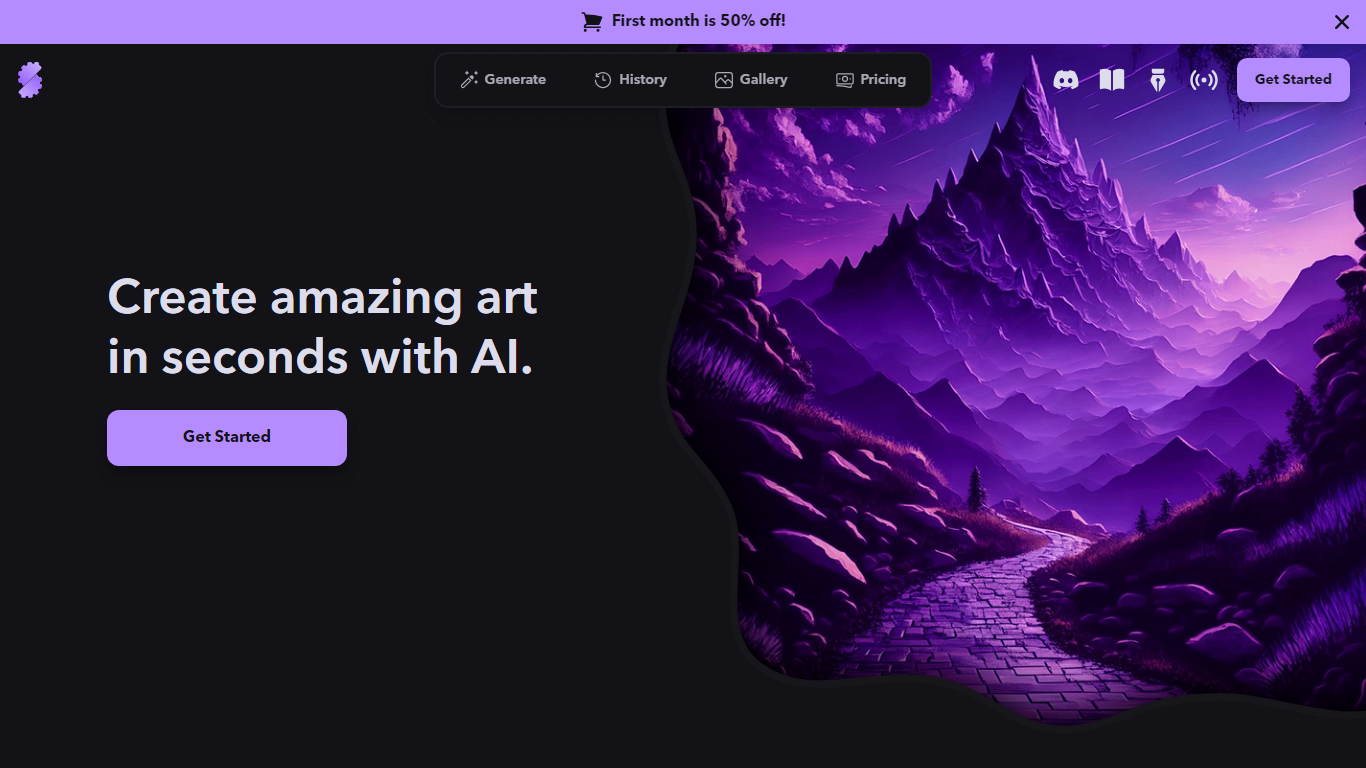
Task: Click the magic wand icon beside Generate
Action: tap(469, 80)
